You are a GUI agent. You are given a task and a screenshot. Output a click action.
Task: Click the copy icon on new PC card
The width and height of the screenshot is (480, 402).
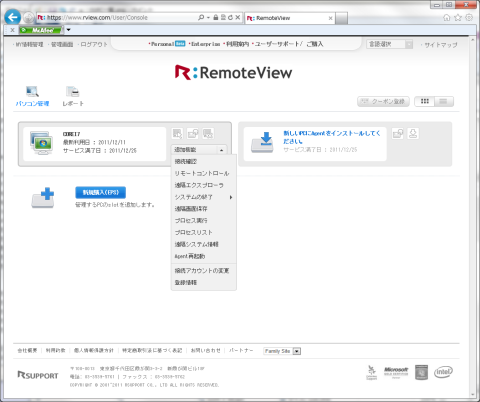(398, 134)
